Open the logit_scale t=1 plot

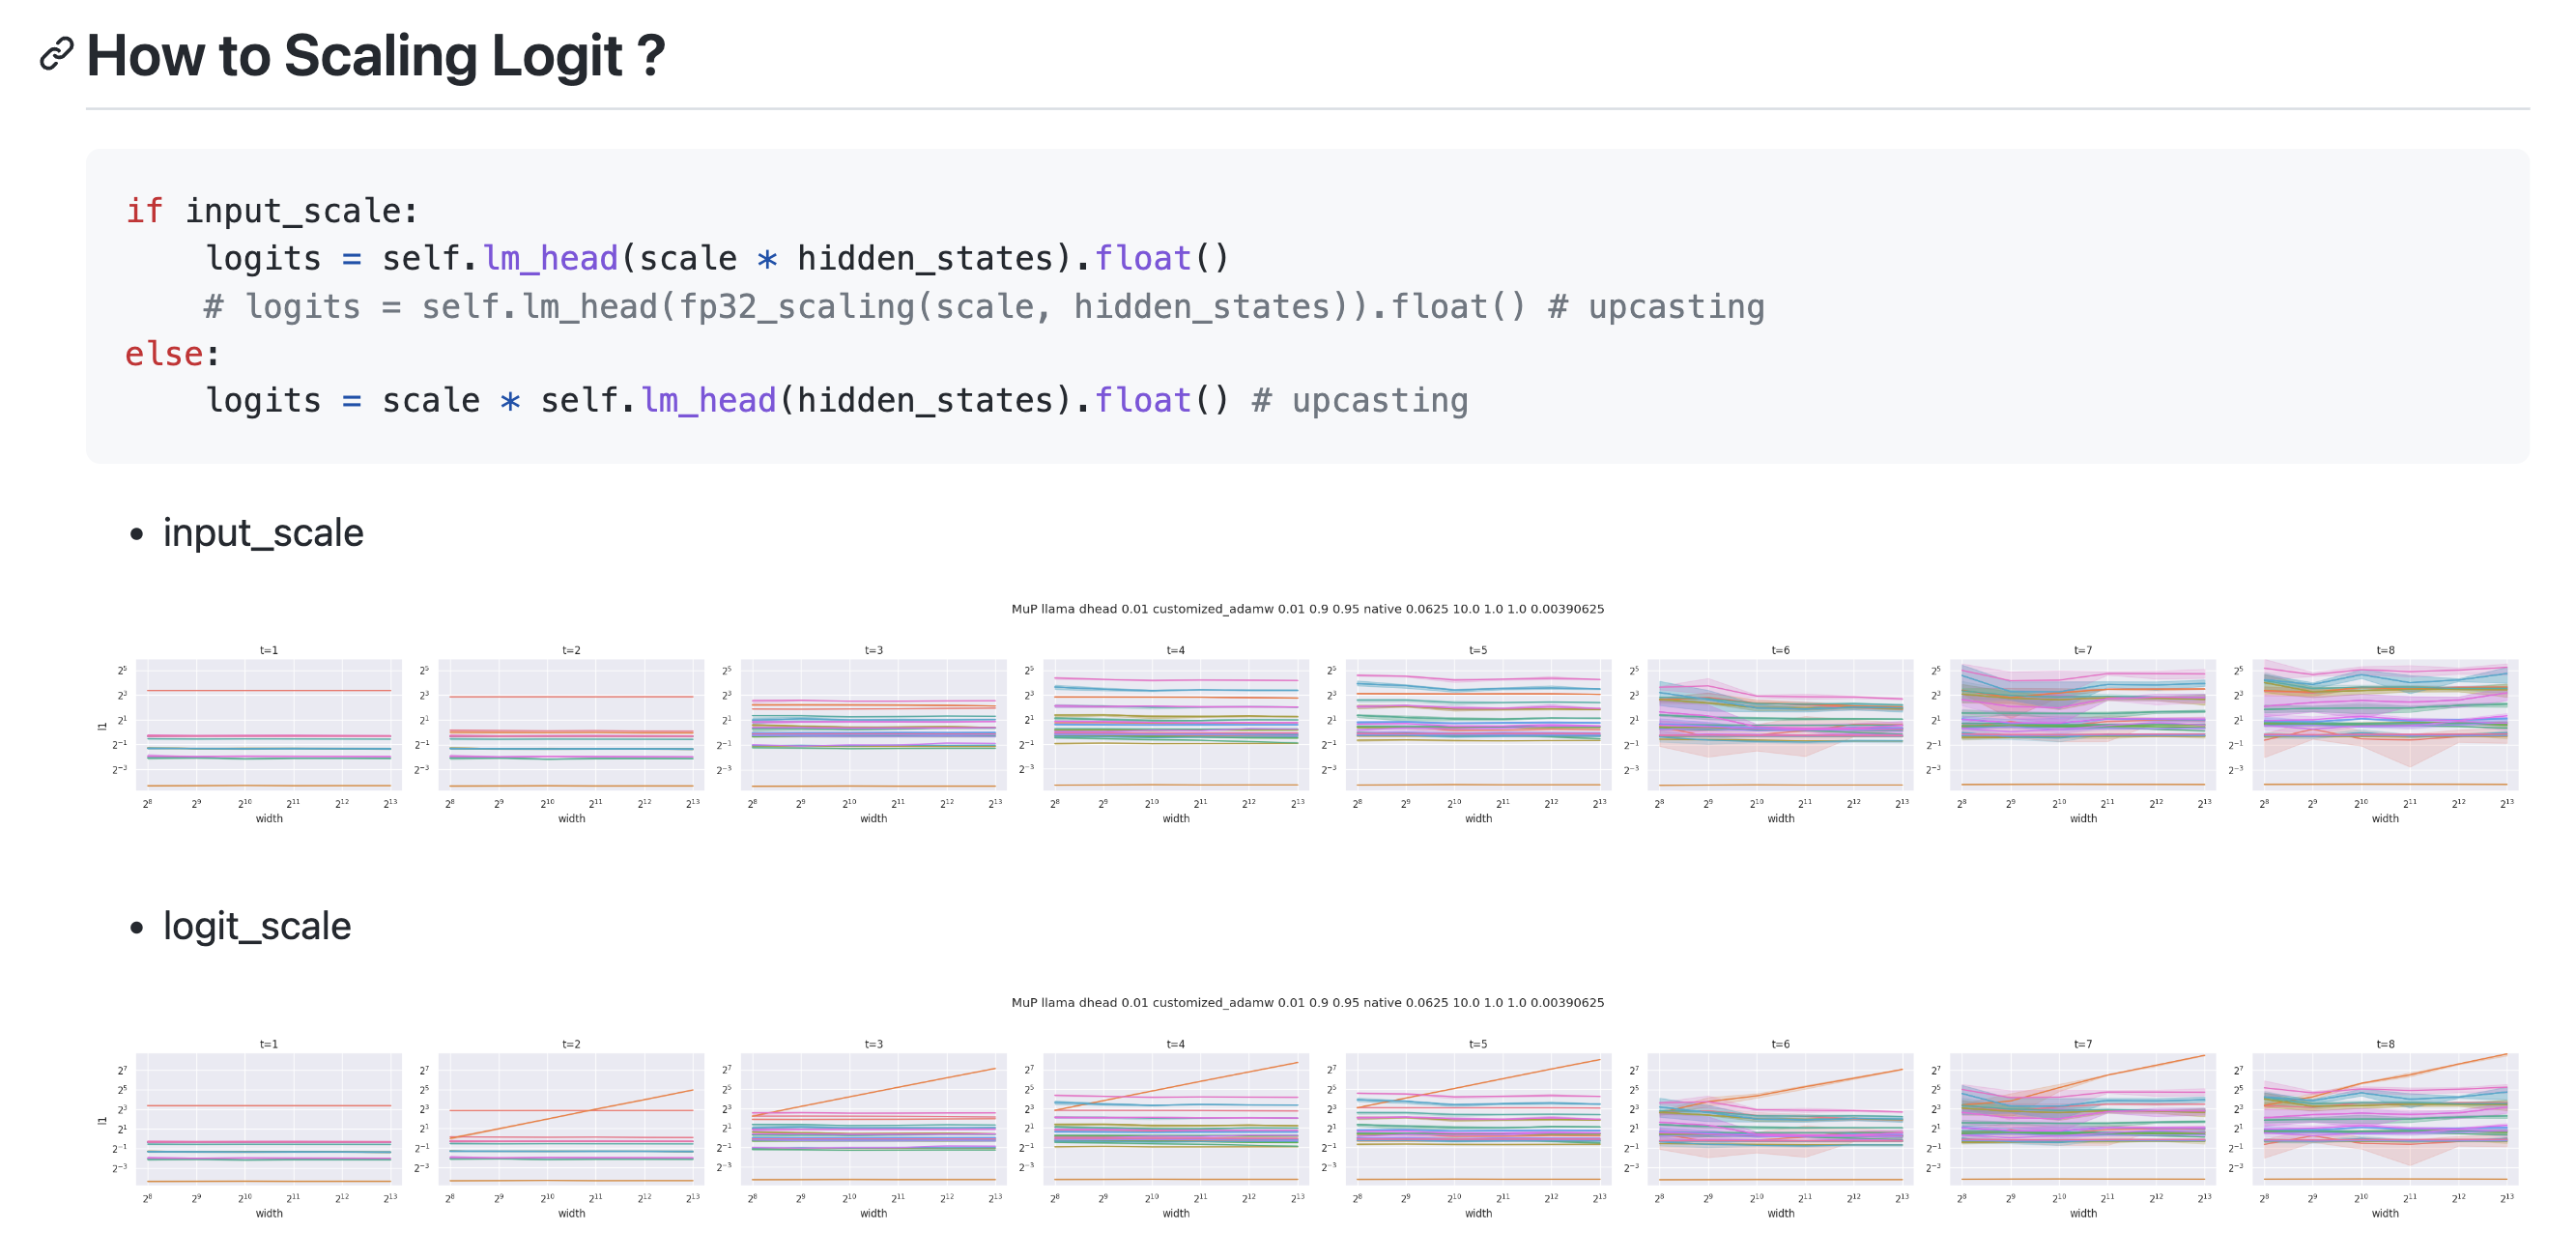pos(269,1119)
